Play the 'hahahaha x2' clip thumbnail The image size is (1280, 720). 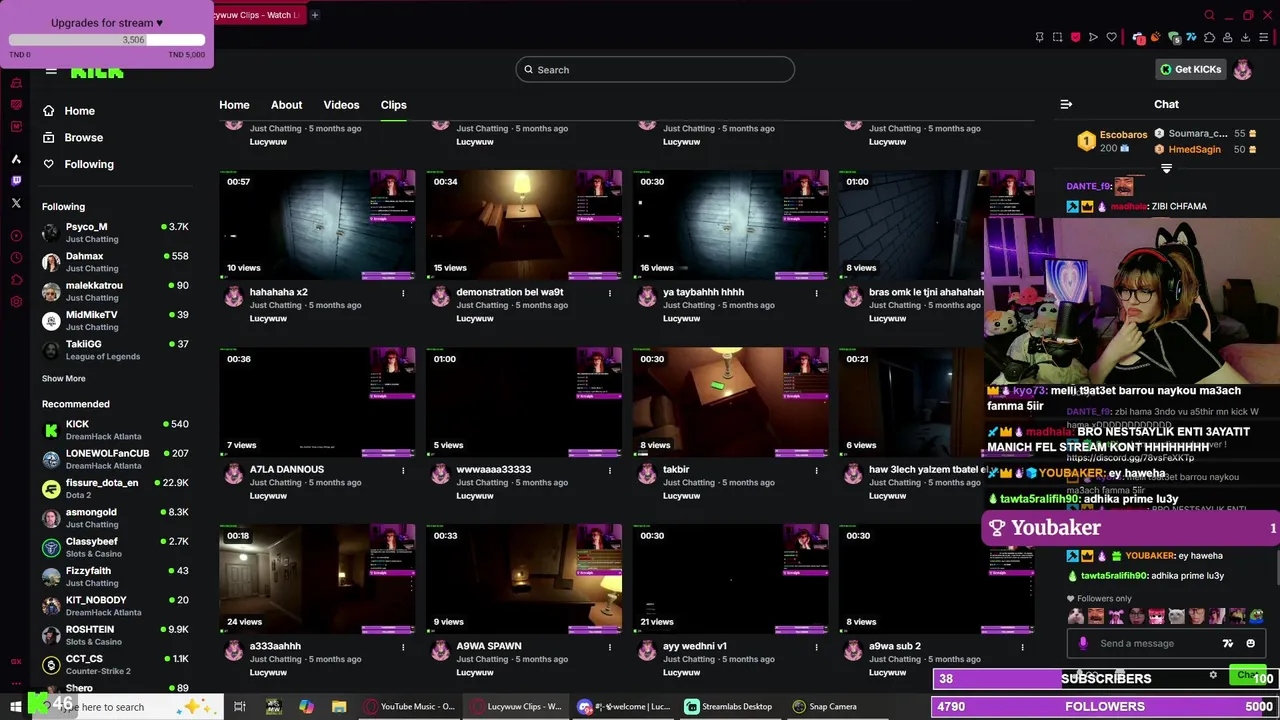[317, 225]
